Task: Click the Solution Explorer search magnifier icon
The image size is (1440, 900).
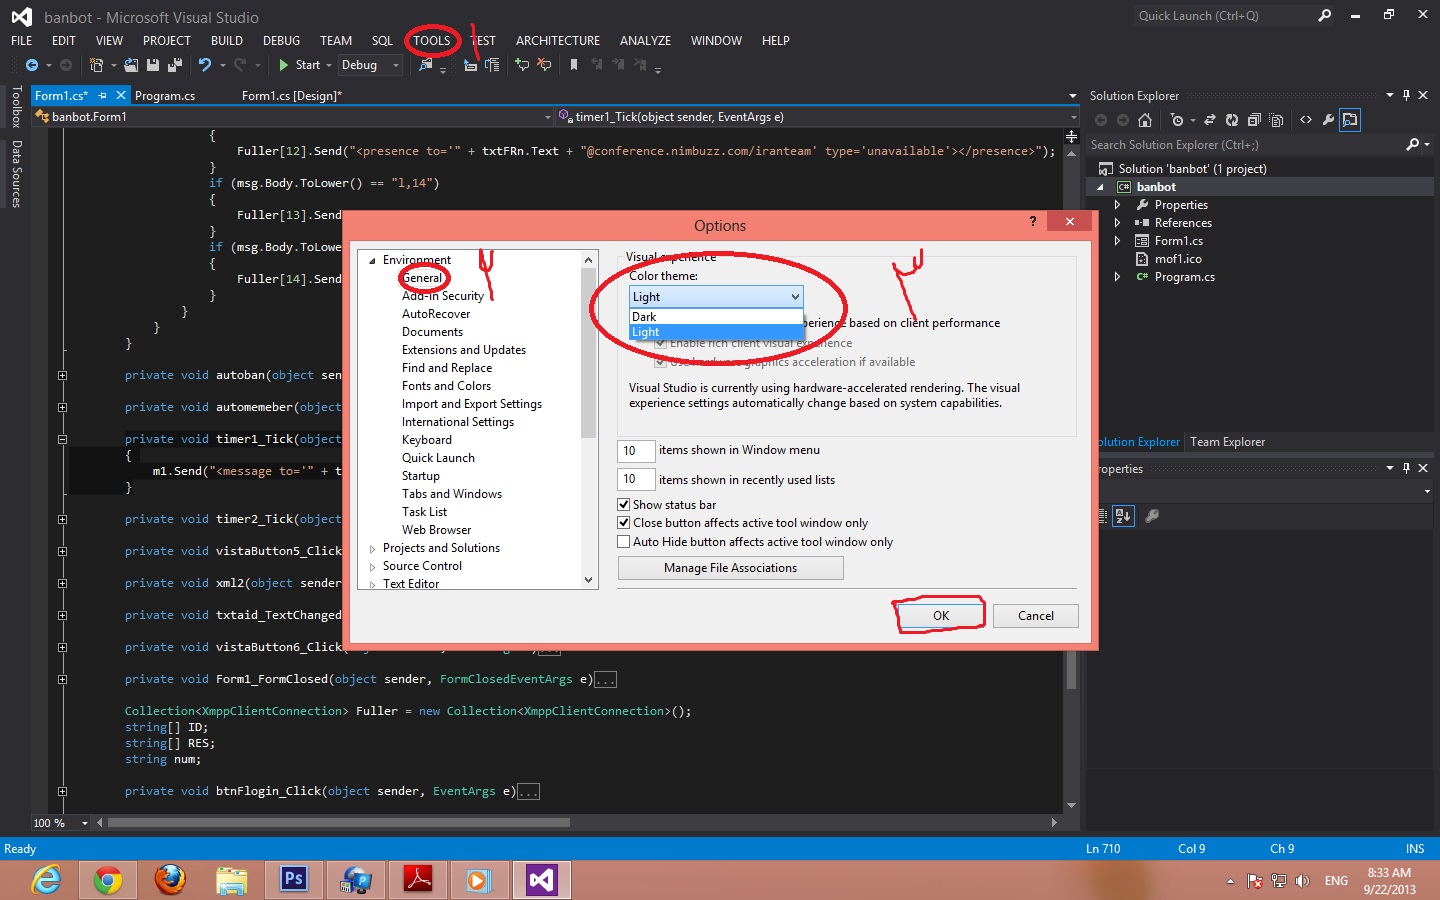Action: pyautogui.click(x=1413, y=145)
